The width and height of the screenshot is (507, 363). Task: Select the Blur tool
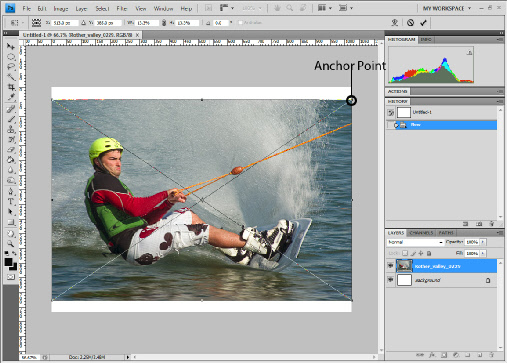pyautogui.click(x=11, y=170)
